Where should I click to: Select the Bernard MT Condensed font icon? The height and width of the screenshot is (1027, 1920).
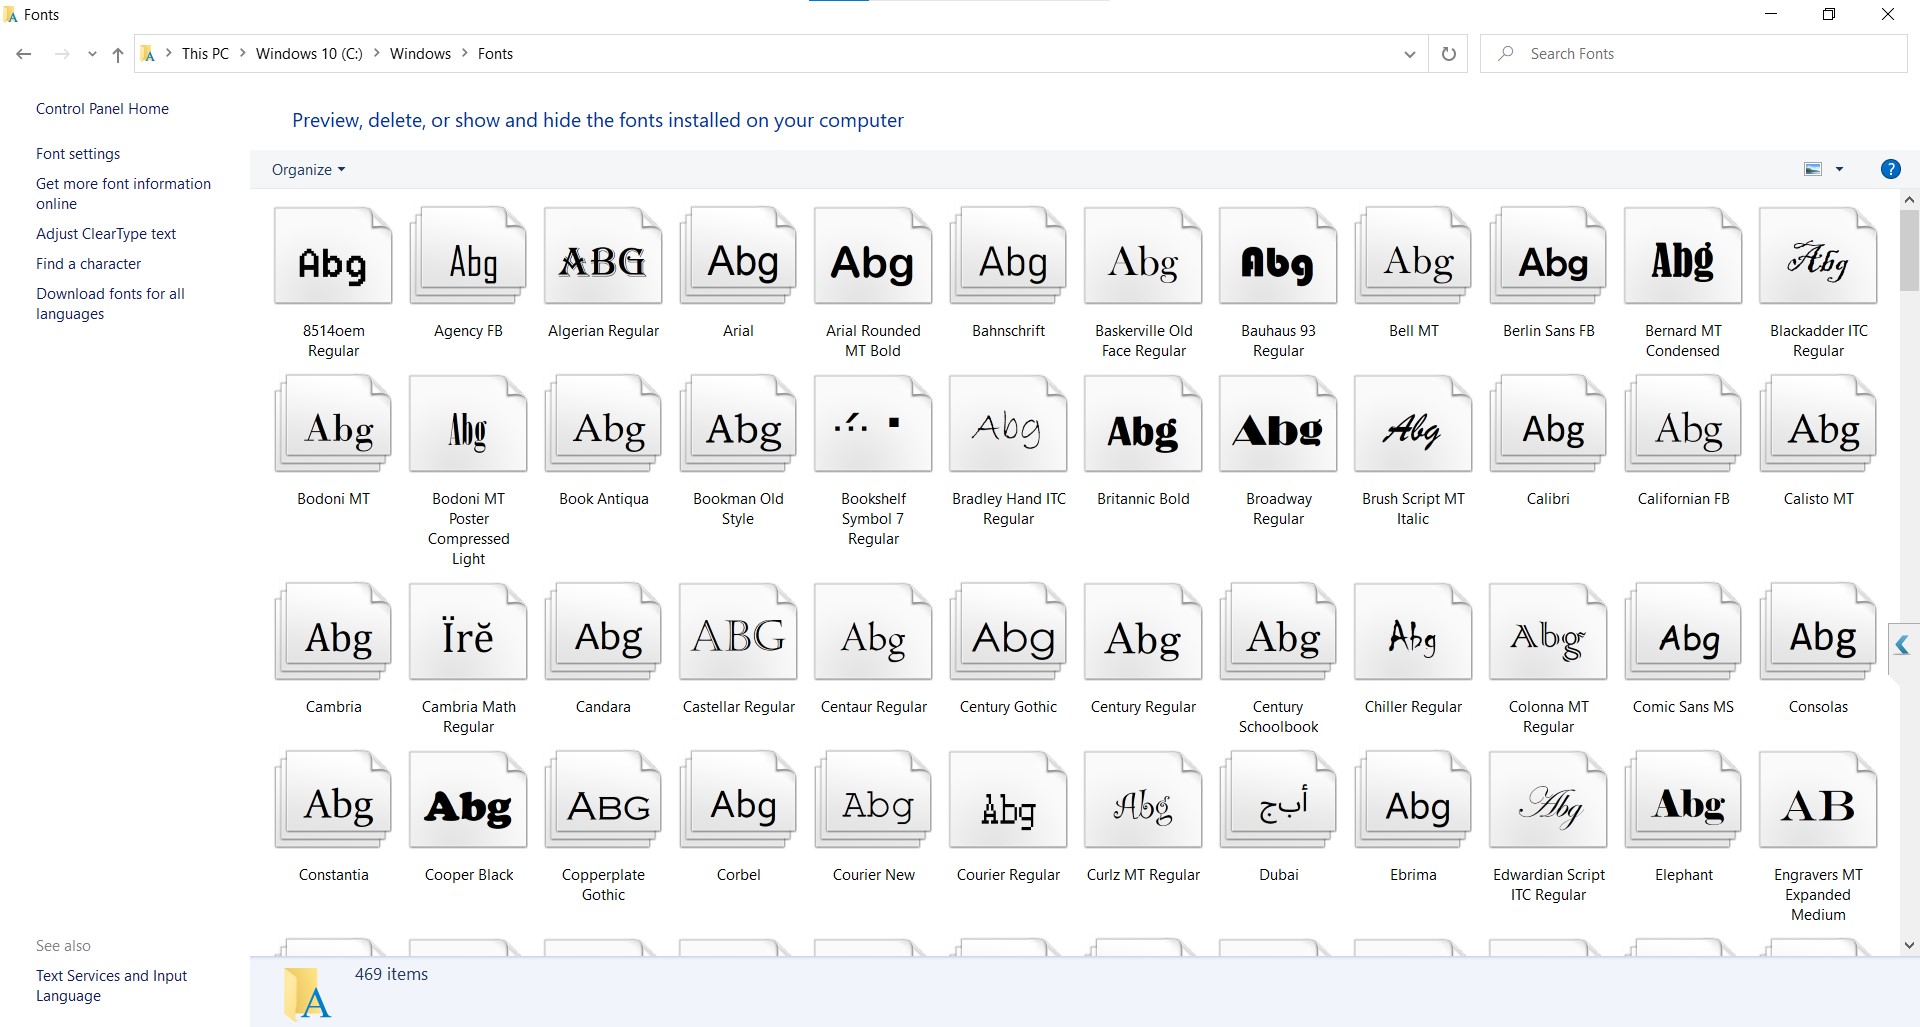tap(1683, 256)
